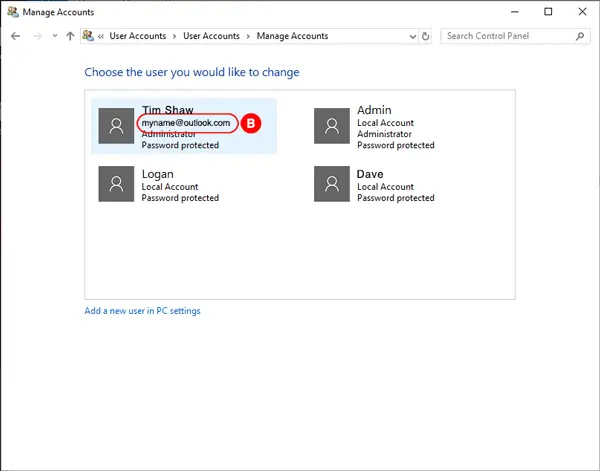The width and height of the screenshot is (600, 471).
Task: Select the Admin account avatar
Action: (x=332, y=126)
